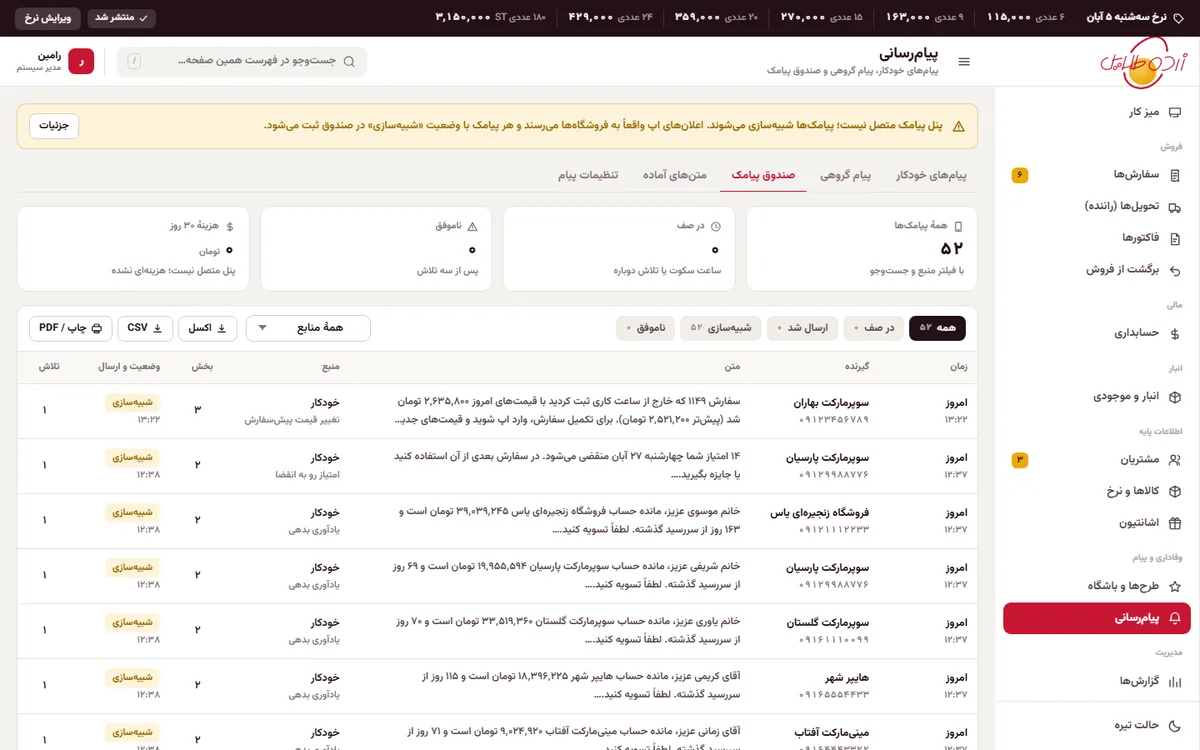Image resolution: width=1200 pixels, height=750 pixels.
Task: Open انبار و موجودی in the sidebar
Action: [x=1097, y=397]
